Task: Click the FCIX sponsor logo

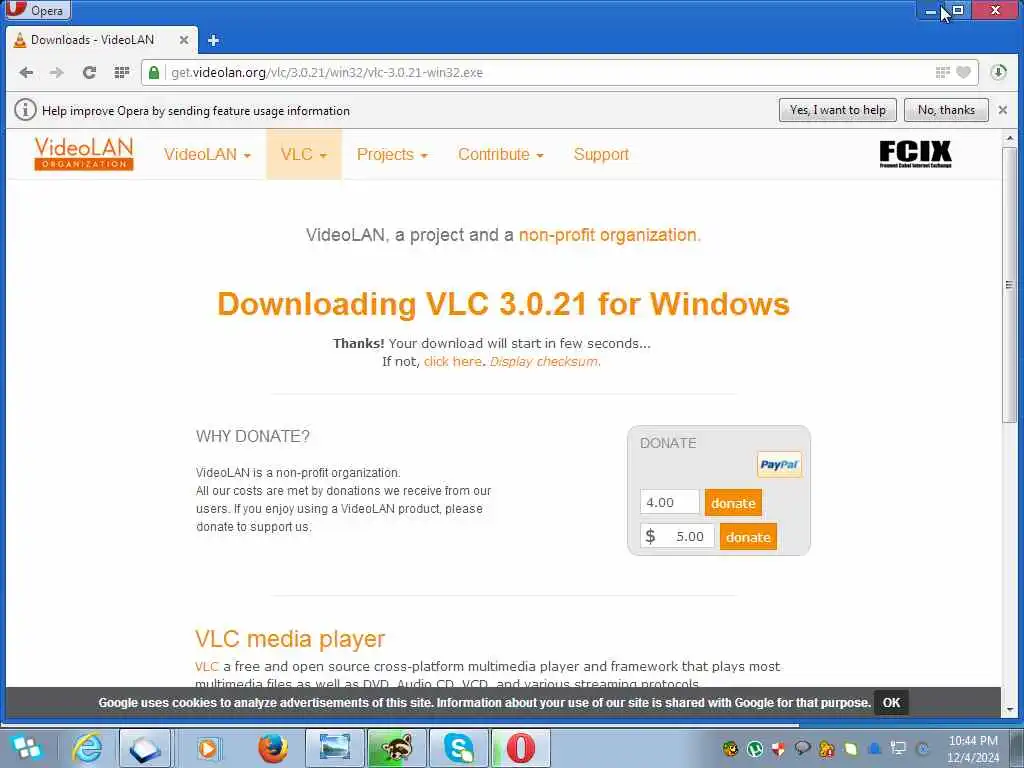Action: click(x=915, y=153)
